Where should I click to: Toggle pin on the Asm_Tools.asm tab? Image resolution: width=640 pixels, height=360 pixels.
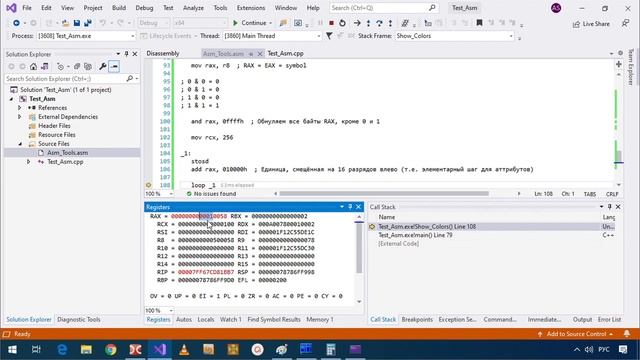tap(251, 54)
